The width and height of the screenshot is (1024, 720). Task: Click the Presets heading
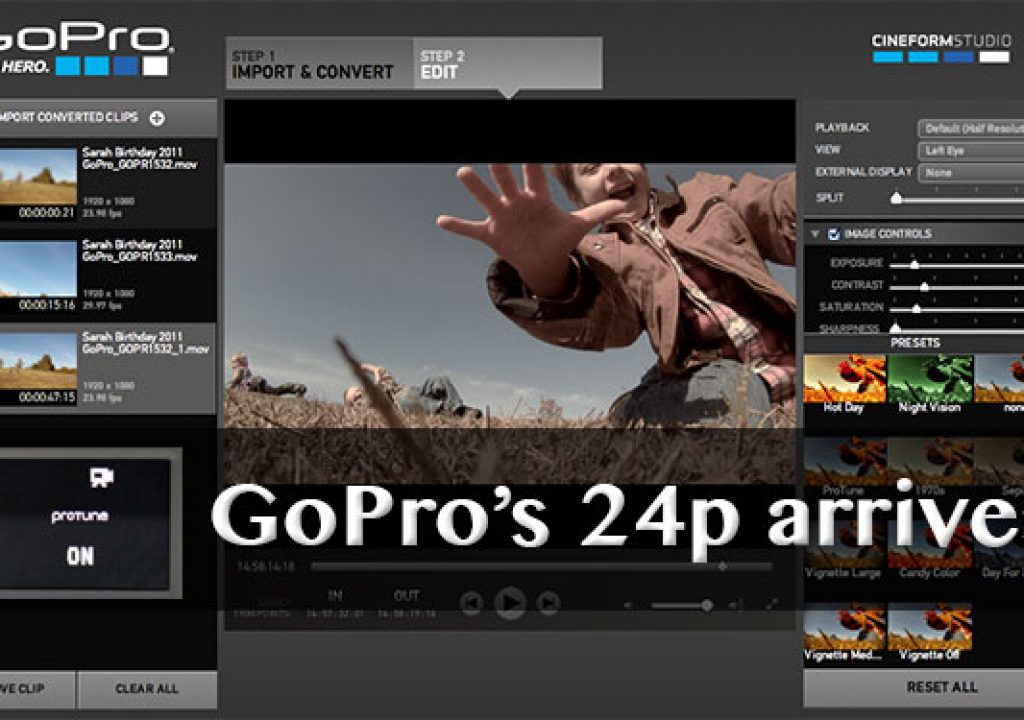click(x=915, y=343)
